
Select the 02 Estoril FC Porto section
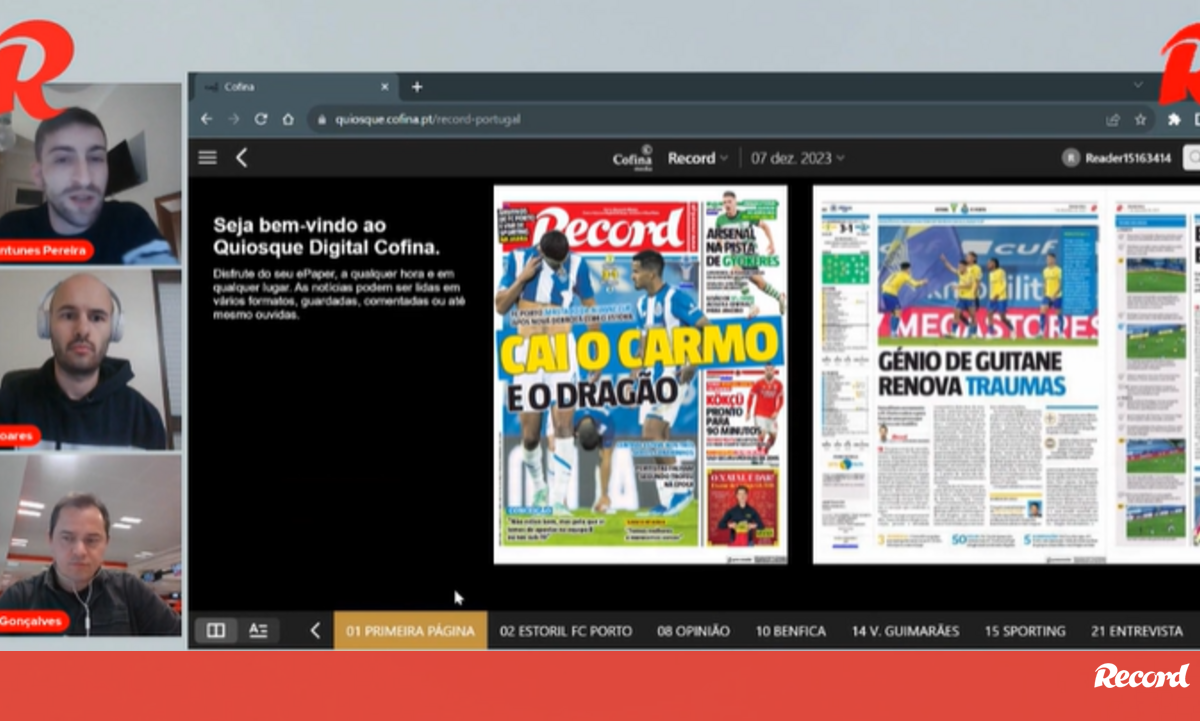(x=566, y=631)
